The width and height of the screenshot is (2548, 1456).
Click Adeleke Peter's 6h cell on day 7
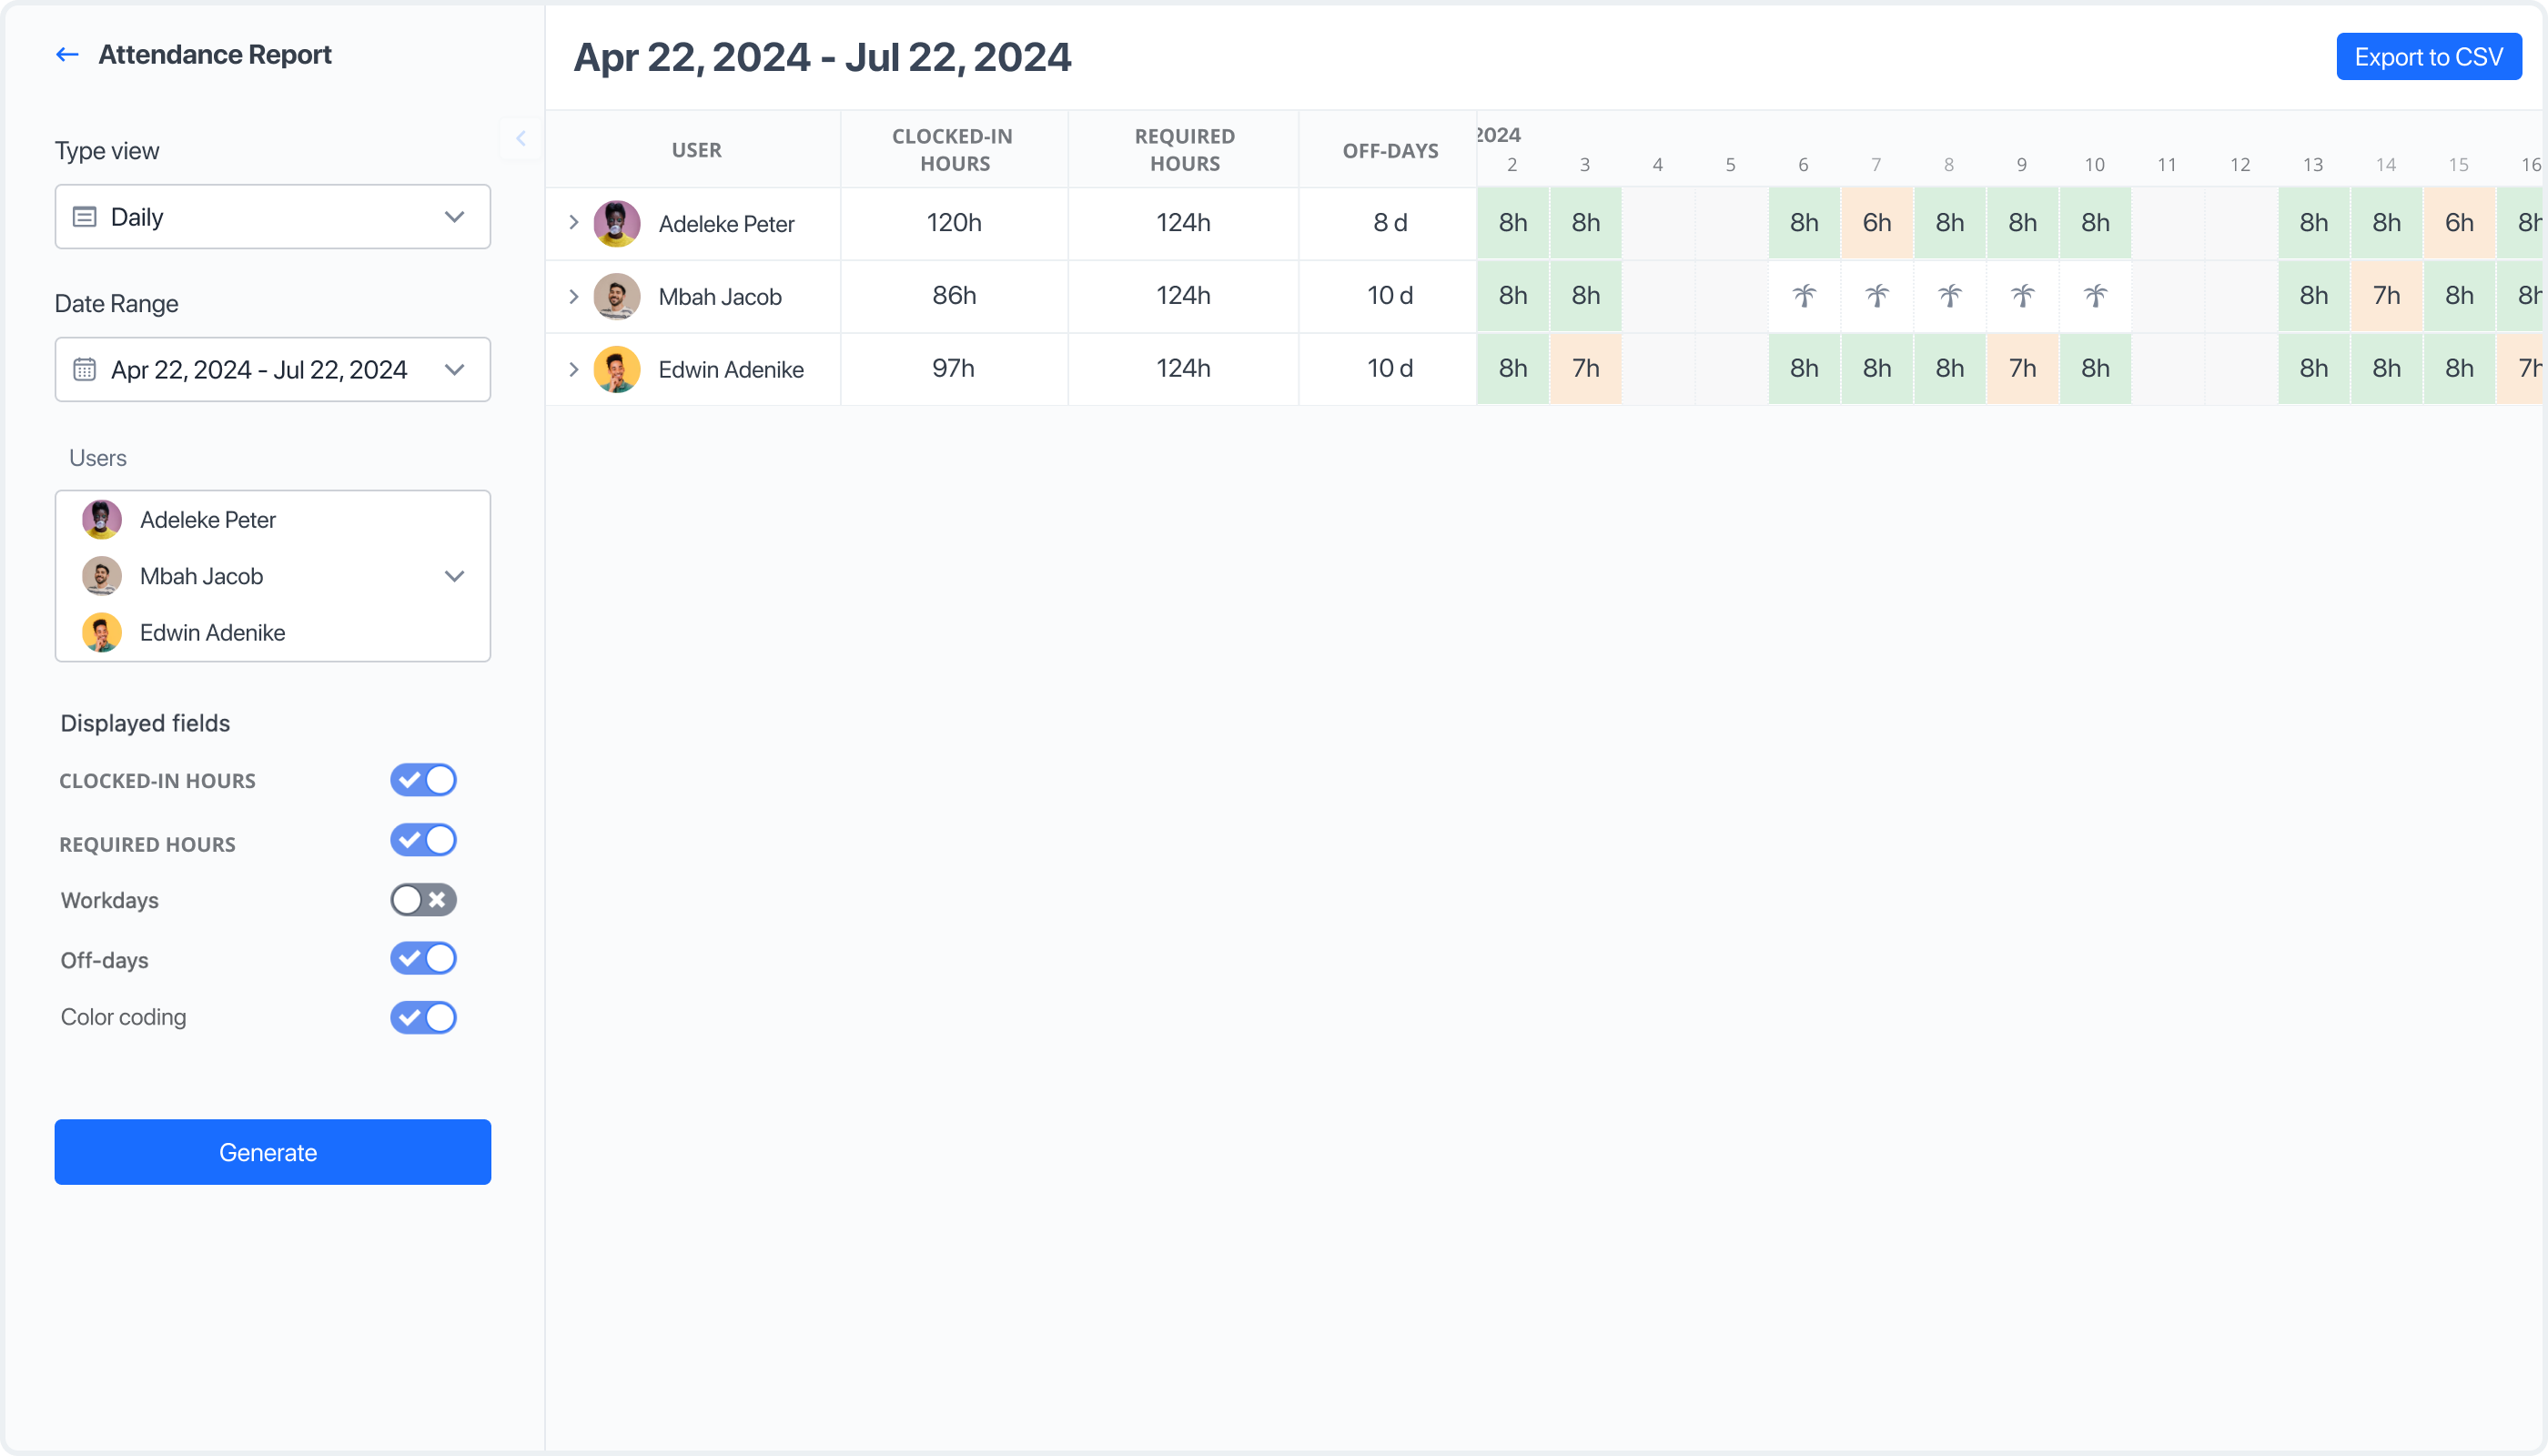(1877, 223)
